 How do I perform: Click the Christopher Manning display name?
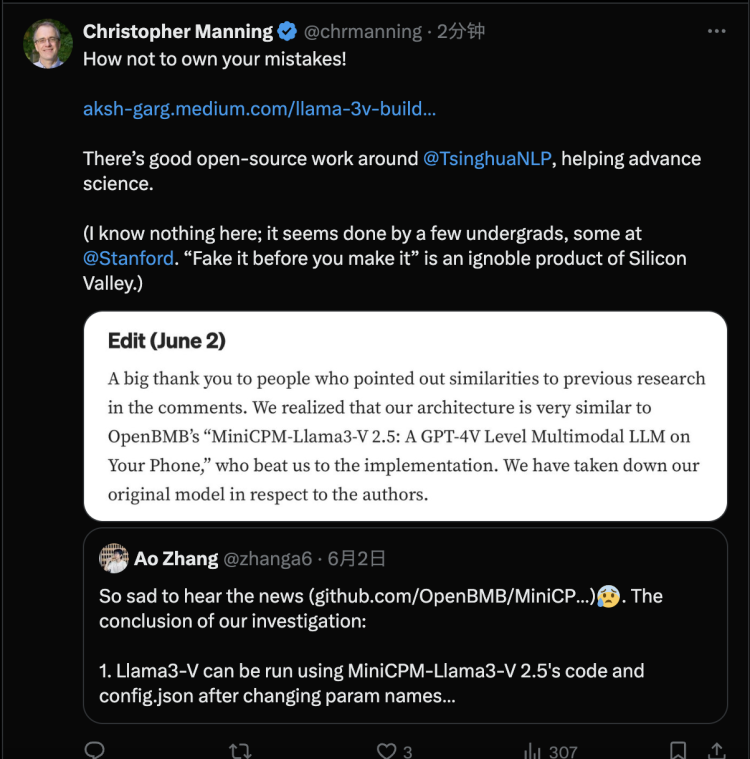pyautogui.click(x=177, y=32)
